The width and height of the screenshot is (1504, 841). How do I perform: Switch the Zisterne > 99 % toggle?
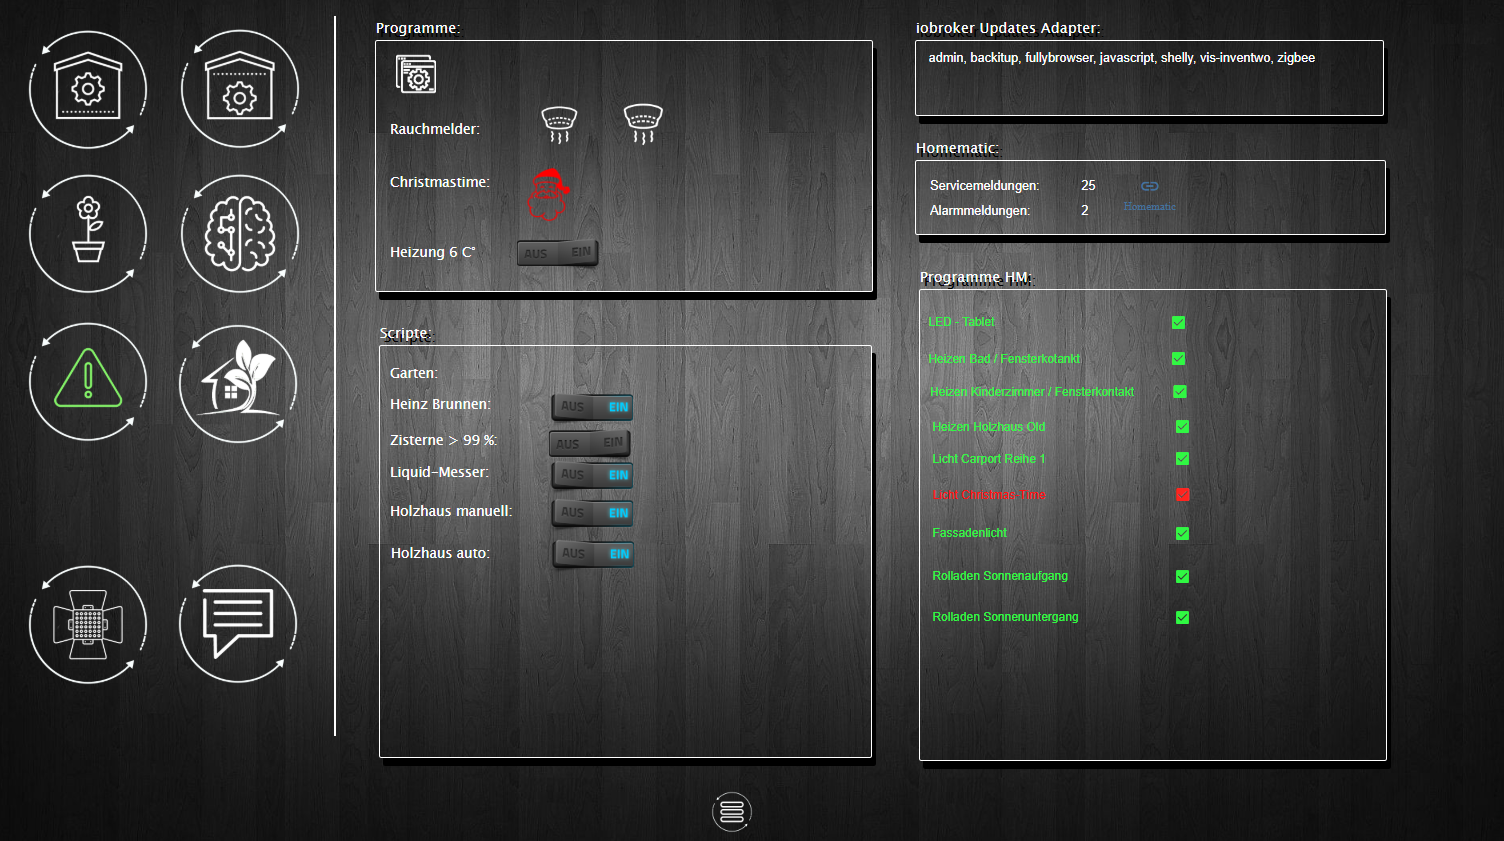[x=589, y=443]
